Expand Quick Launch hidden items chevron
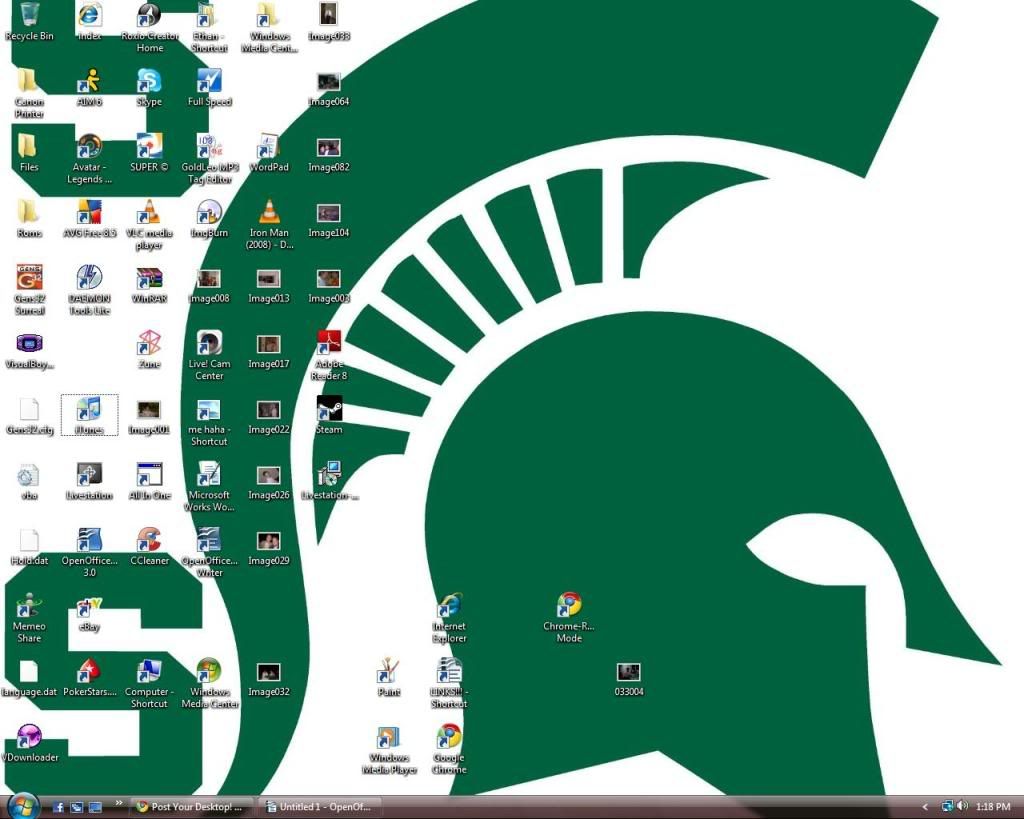Viewport: 1024px width, 819px height. pos(119,803)
